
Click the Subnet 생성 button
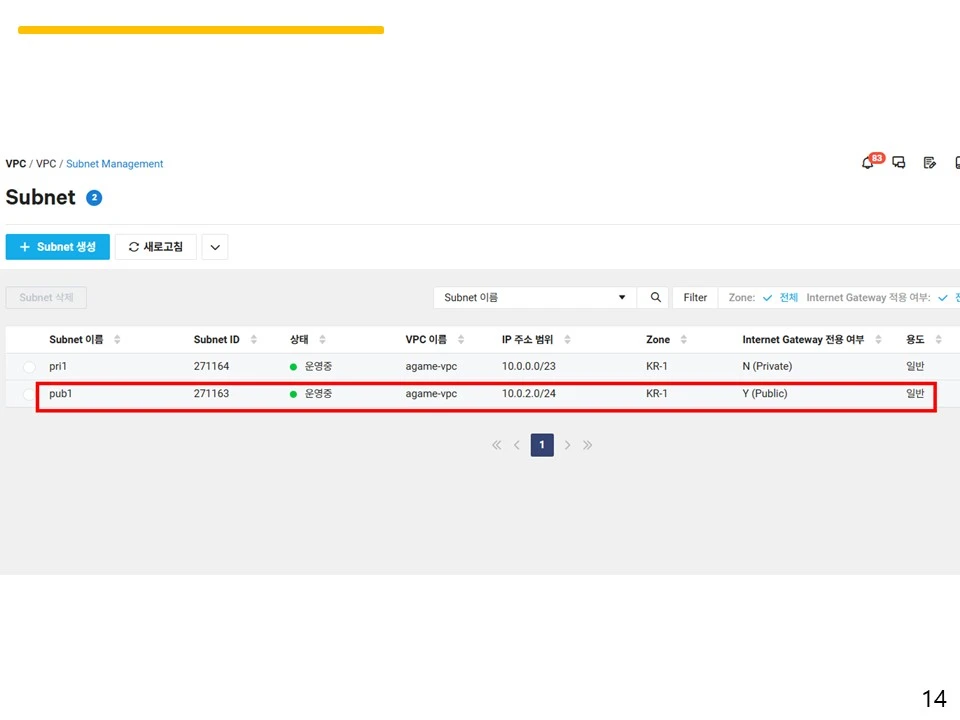coord(58,247)
